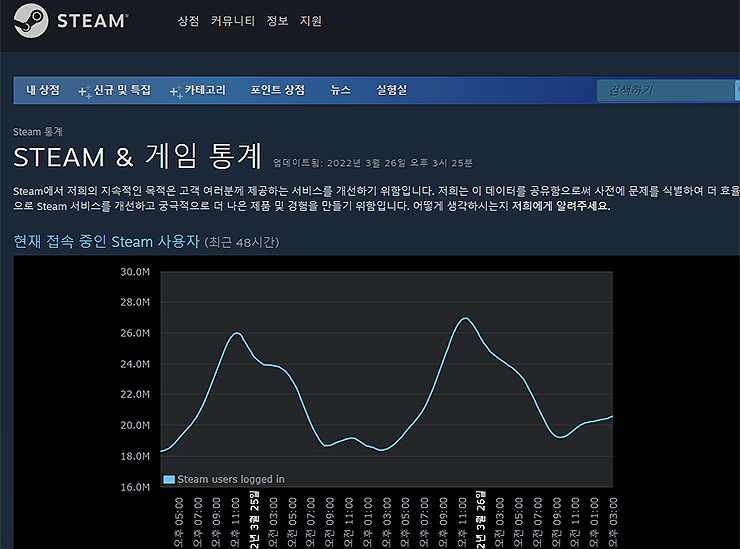Click the first peak near 26.0M
740x549 pixels.
pos(236,333)
